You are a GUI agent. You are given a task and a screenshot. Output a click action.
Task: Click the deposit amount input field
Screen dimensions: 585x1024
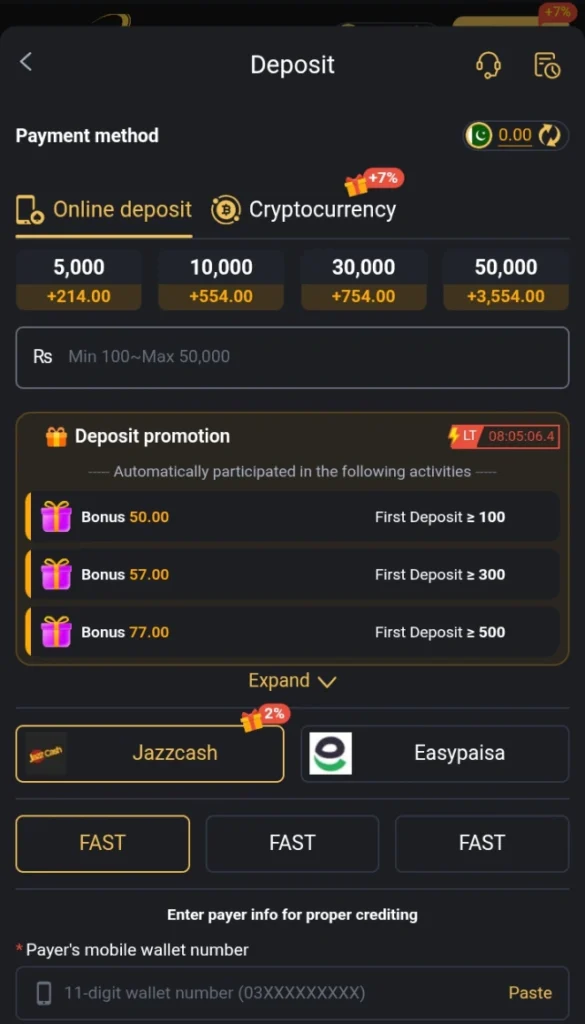click(291, 357)
